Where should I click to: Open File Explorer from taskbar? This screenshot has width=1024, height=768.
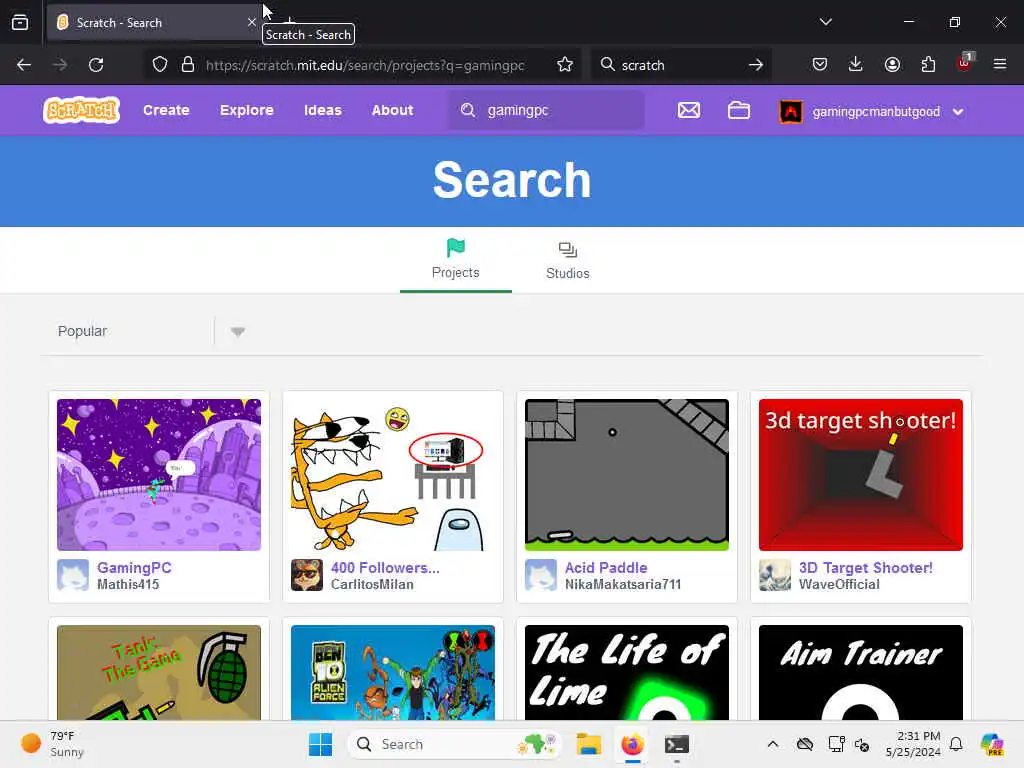(588, 744)
